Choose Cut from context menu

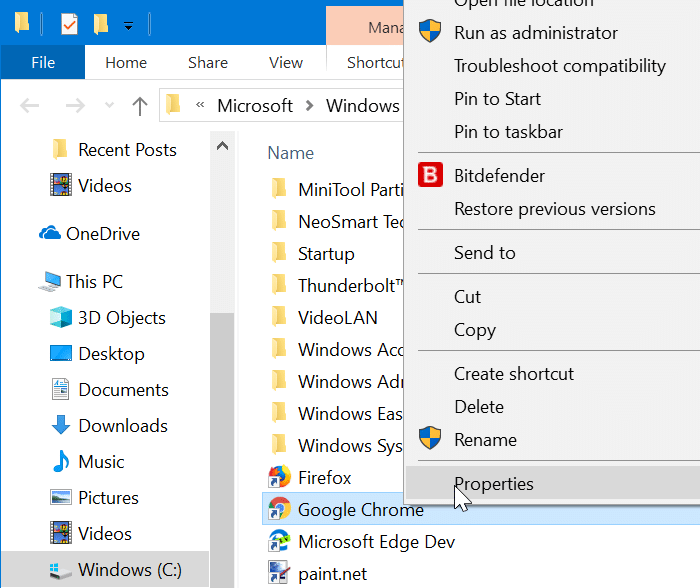click(x=553, y=297)
